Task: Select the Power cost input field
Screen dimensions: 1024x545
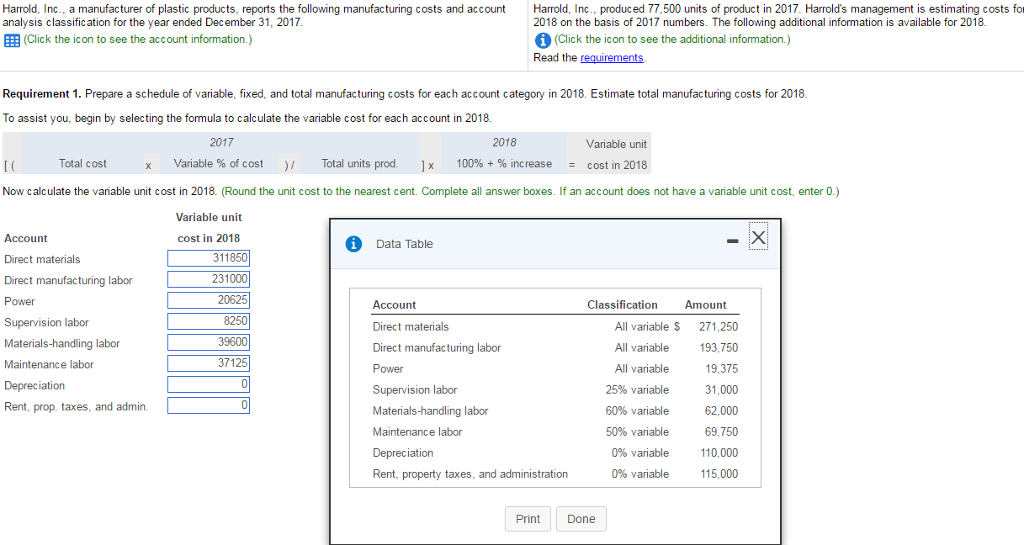Action: click(208, 300)
